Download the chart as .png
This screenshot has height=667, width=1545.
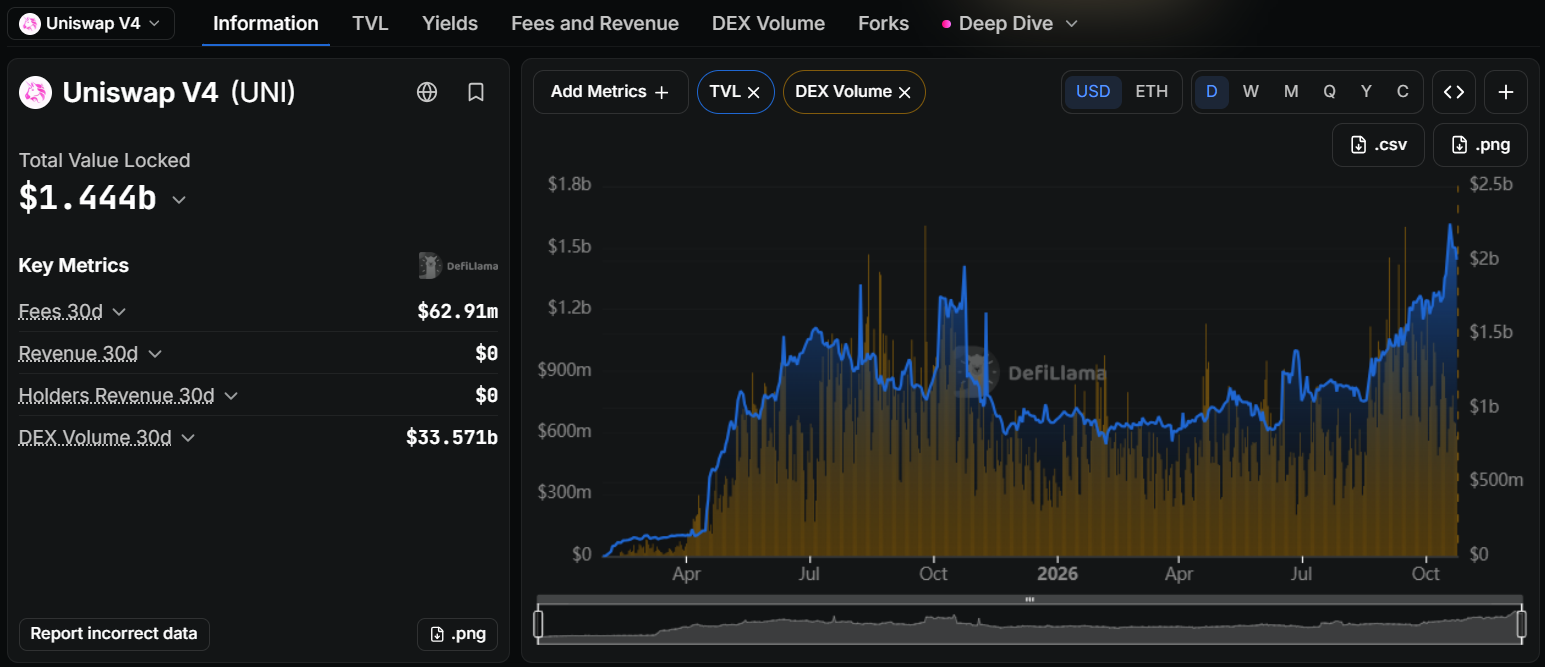(1480, 145)
